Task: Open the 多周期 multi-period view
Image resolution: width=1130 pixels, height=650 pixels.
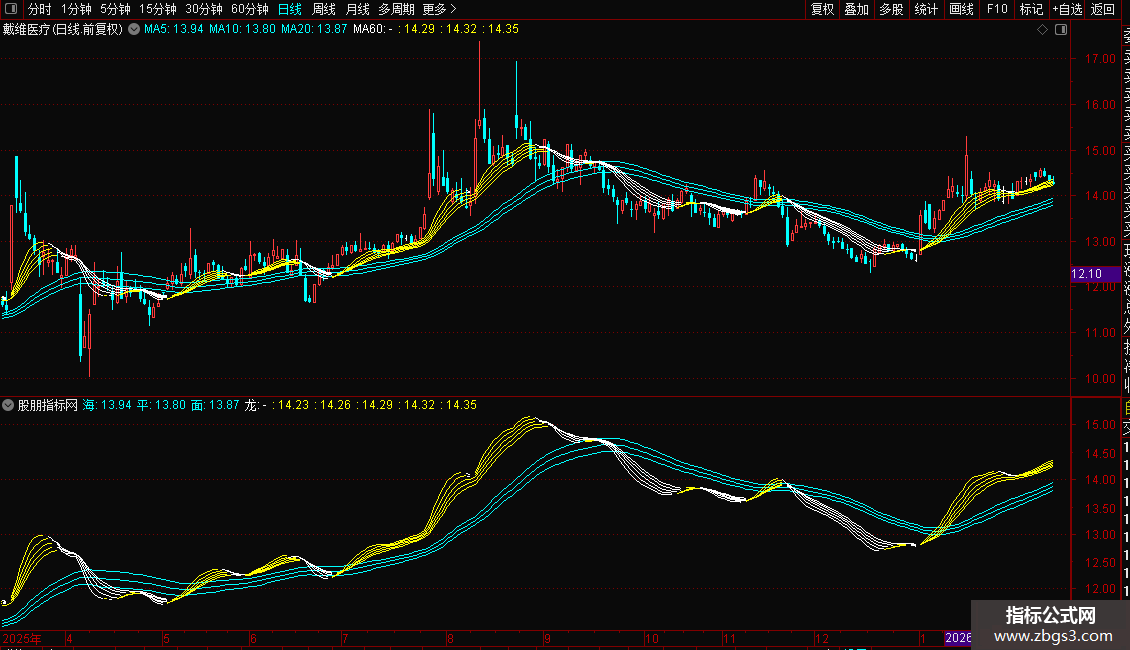Action: (x=396, y=9)
